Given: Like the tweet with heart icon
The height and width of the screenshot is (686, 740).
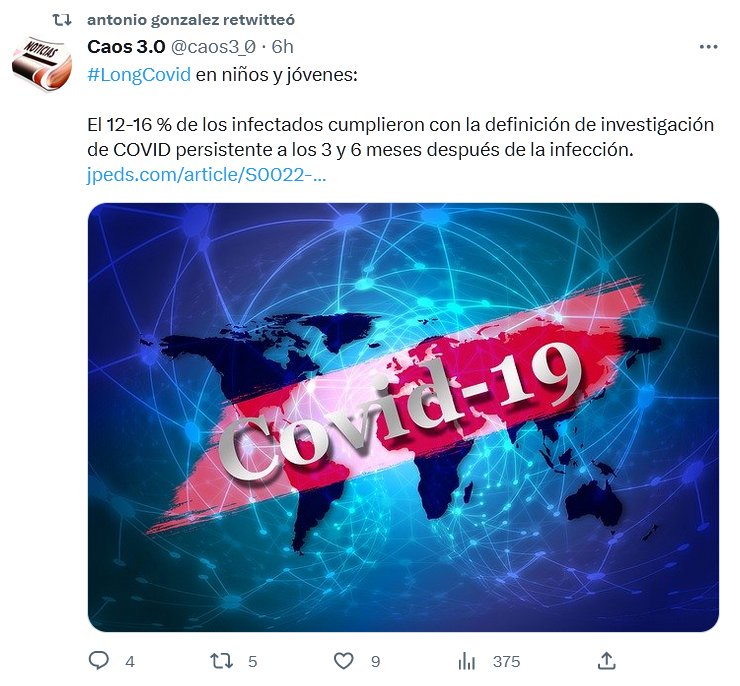Looking at the screenshot, I should tap(344, 661).
